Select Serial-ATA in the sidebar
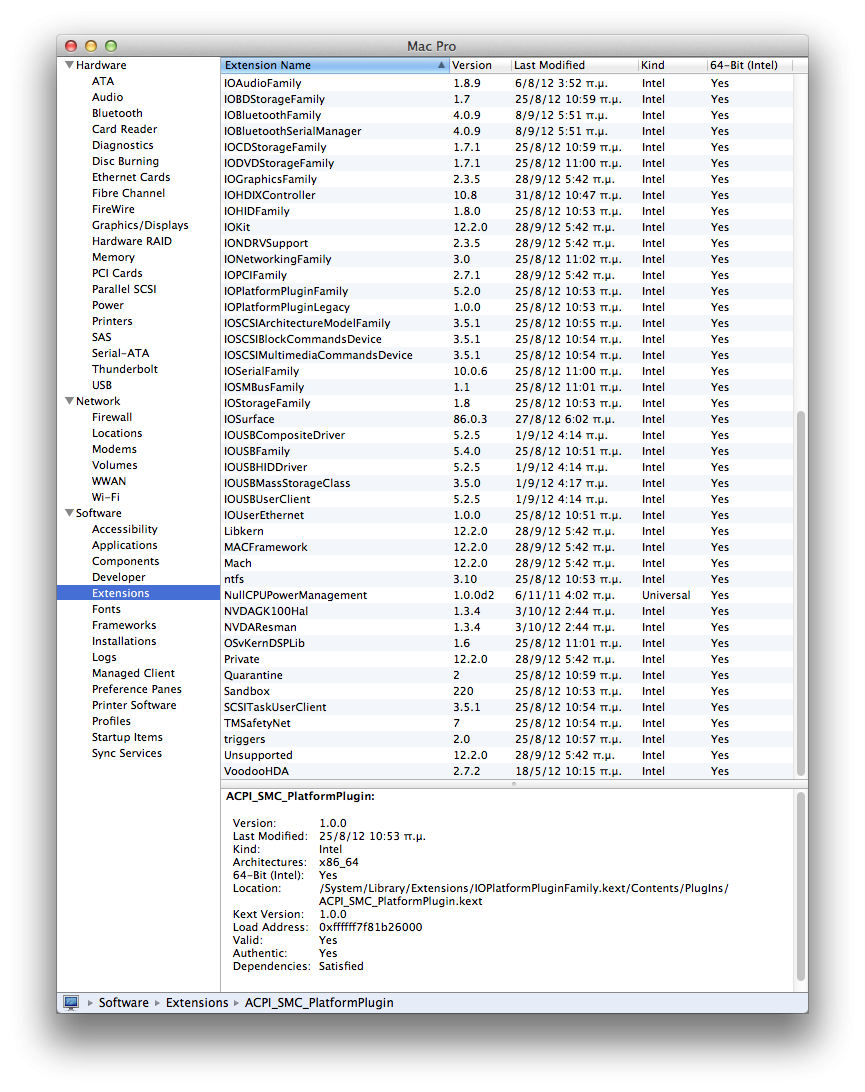 (x=120, y=353)
